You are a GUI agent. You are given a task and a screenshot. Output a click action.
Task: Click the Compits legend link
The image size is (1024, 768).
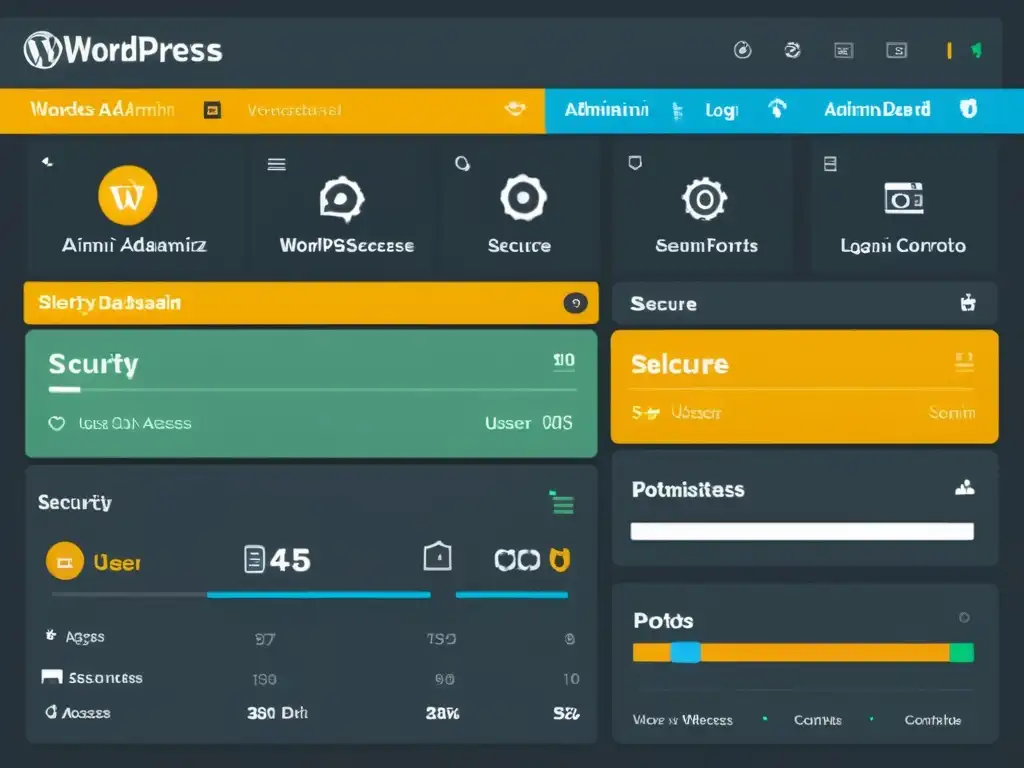(818, 720)
